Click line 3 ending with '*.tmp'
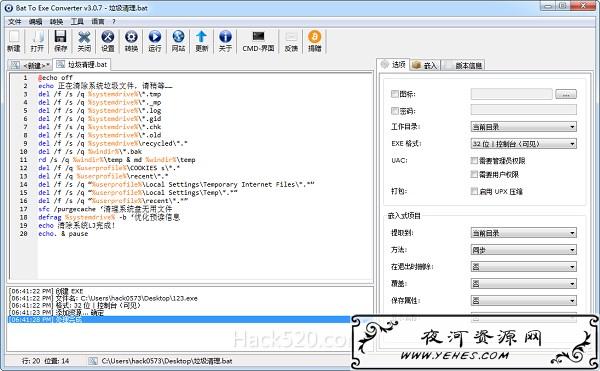 (x=99, y=94)
